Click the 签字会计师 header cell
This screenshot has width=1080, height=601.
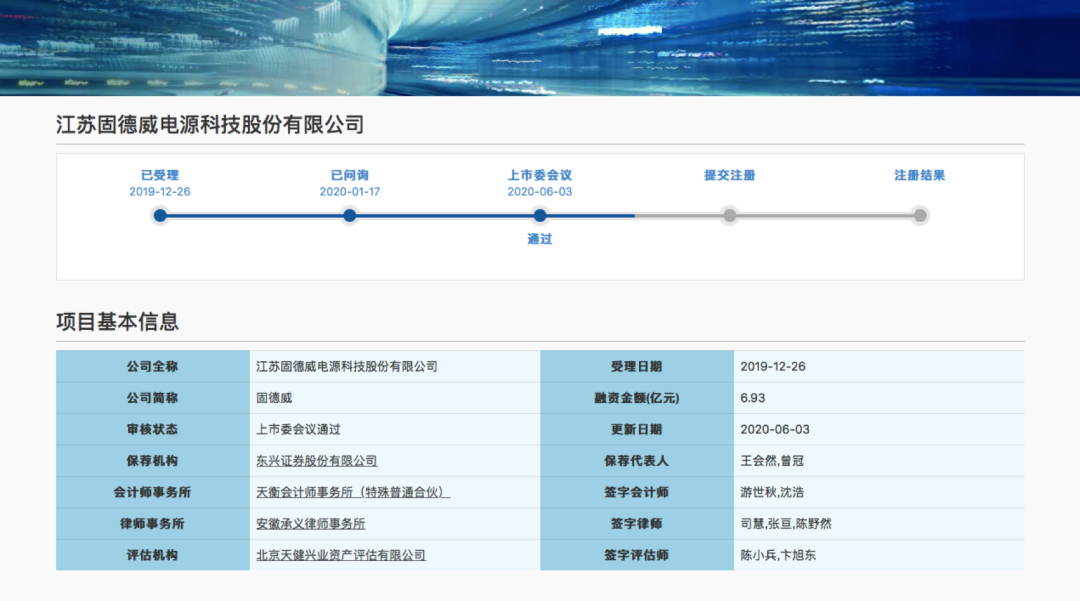pyautogui.click(x=637, y=492)
